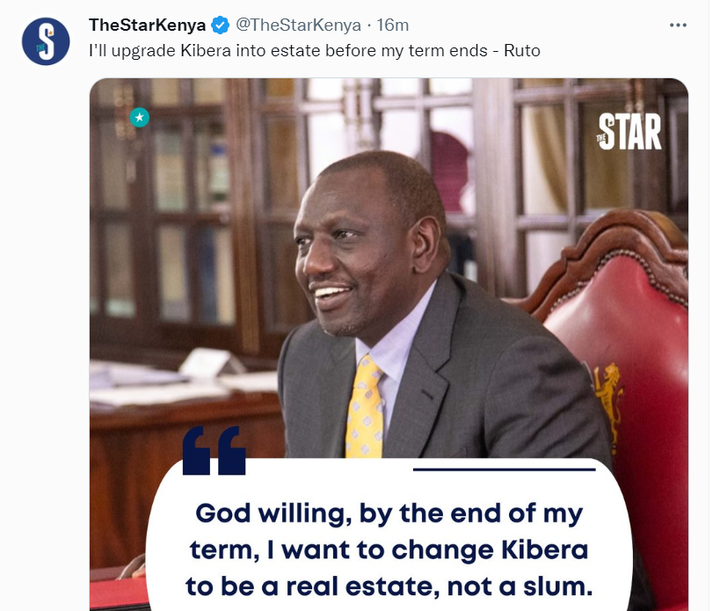Click the navy line above the quote
The width and height of the screenshot is (720, 611).
pyautogui.click(x=504, y=469)
